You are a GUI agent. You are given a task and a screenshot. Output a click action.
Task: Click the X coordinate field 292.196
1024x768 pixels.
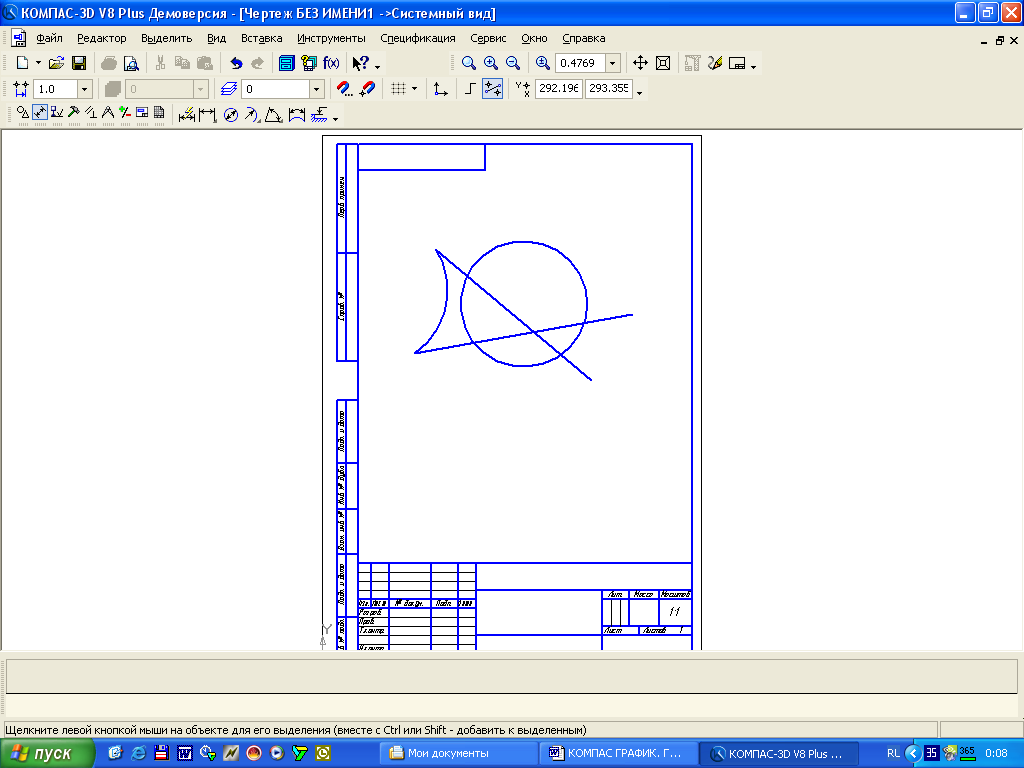pyautogui.click(x=558, y=88)
